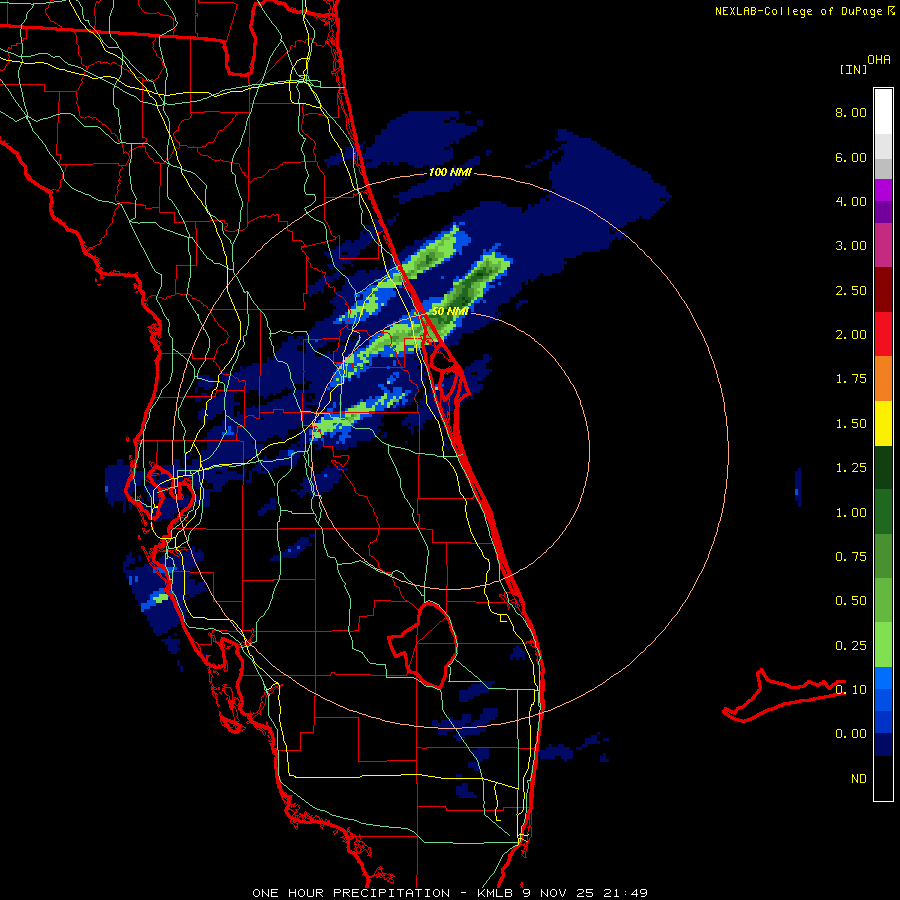
Task: Click the [IN] units label
Action: pos(853,69)
